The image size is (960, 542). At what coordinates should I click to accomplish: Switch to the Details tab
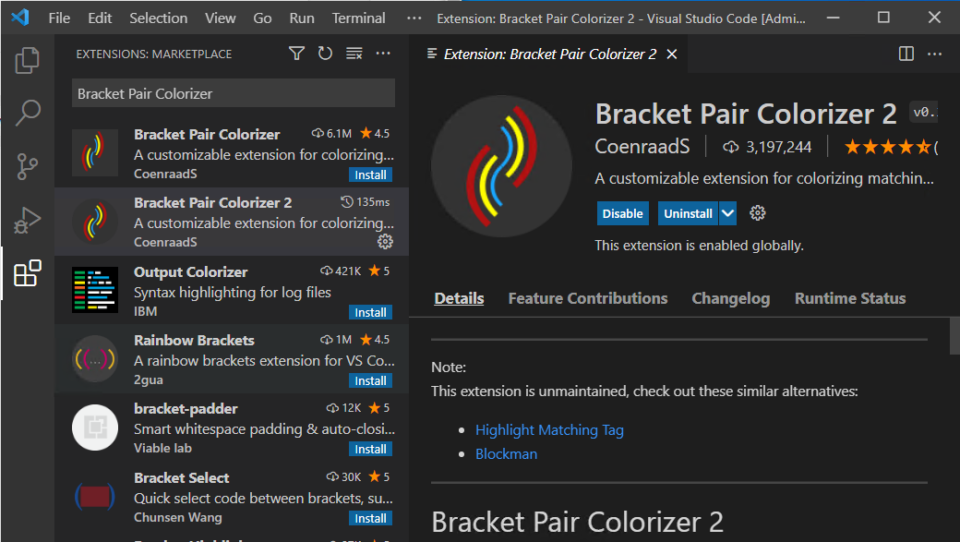459,298
